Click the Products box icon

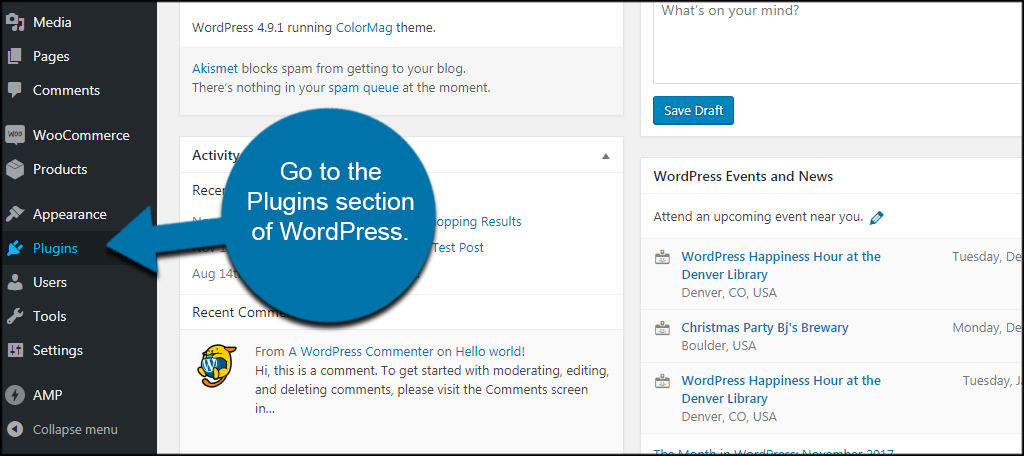pos(15,169)
